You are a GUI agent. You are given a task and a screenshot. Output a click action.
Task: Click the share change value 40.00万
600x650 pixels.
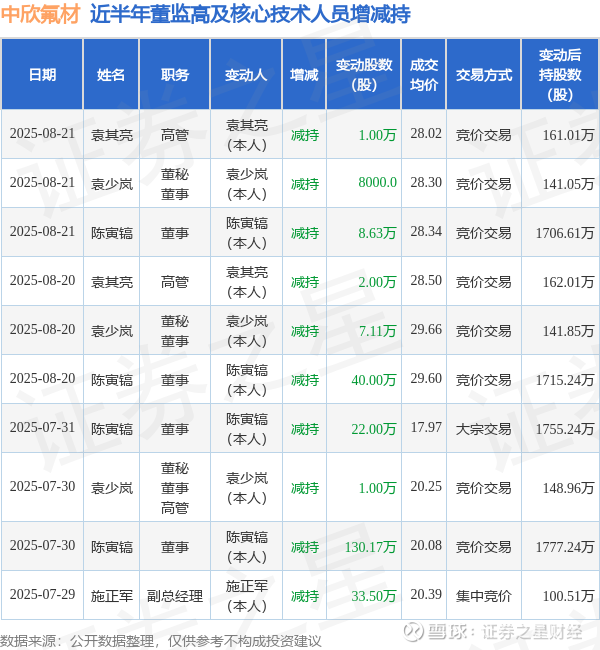(x=374, y=380)
